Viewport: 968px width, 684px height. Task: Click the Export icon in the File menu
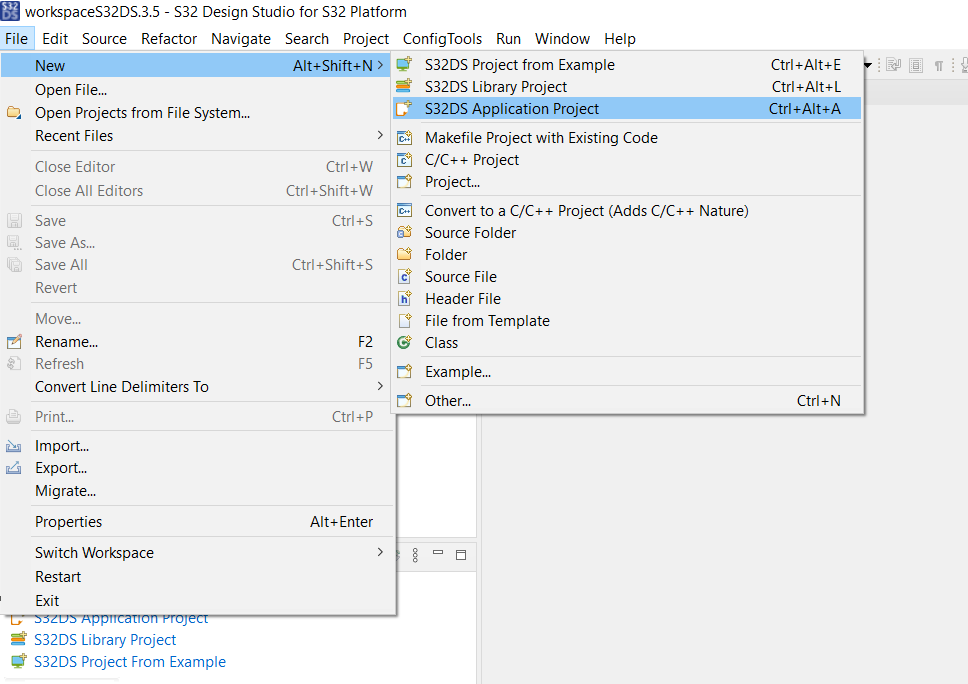pyautogui.click(x=13, y=468)
